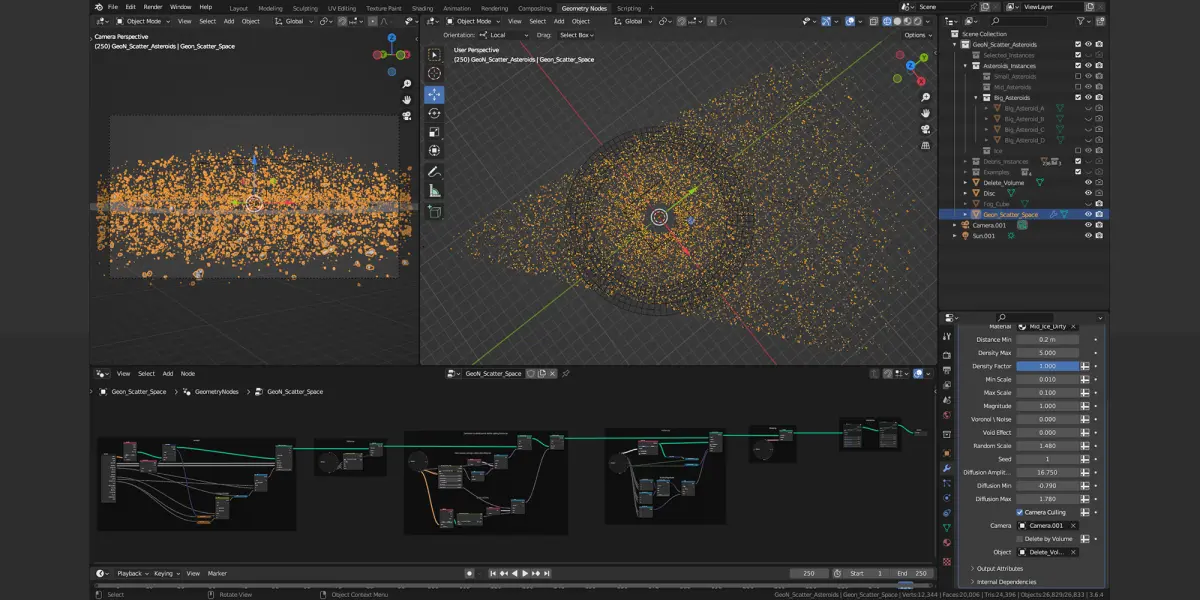Click the play animation button
Viewport: 1200px width, 600px height.
click(x=526, y=573)
